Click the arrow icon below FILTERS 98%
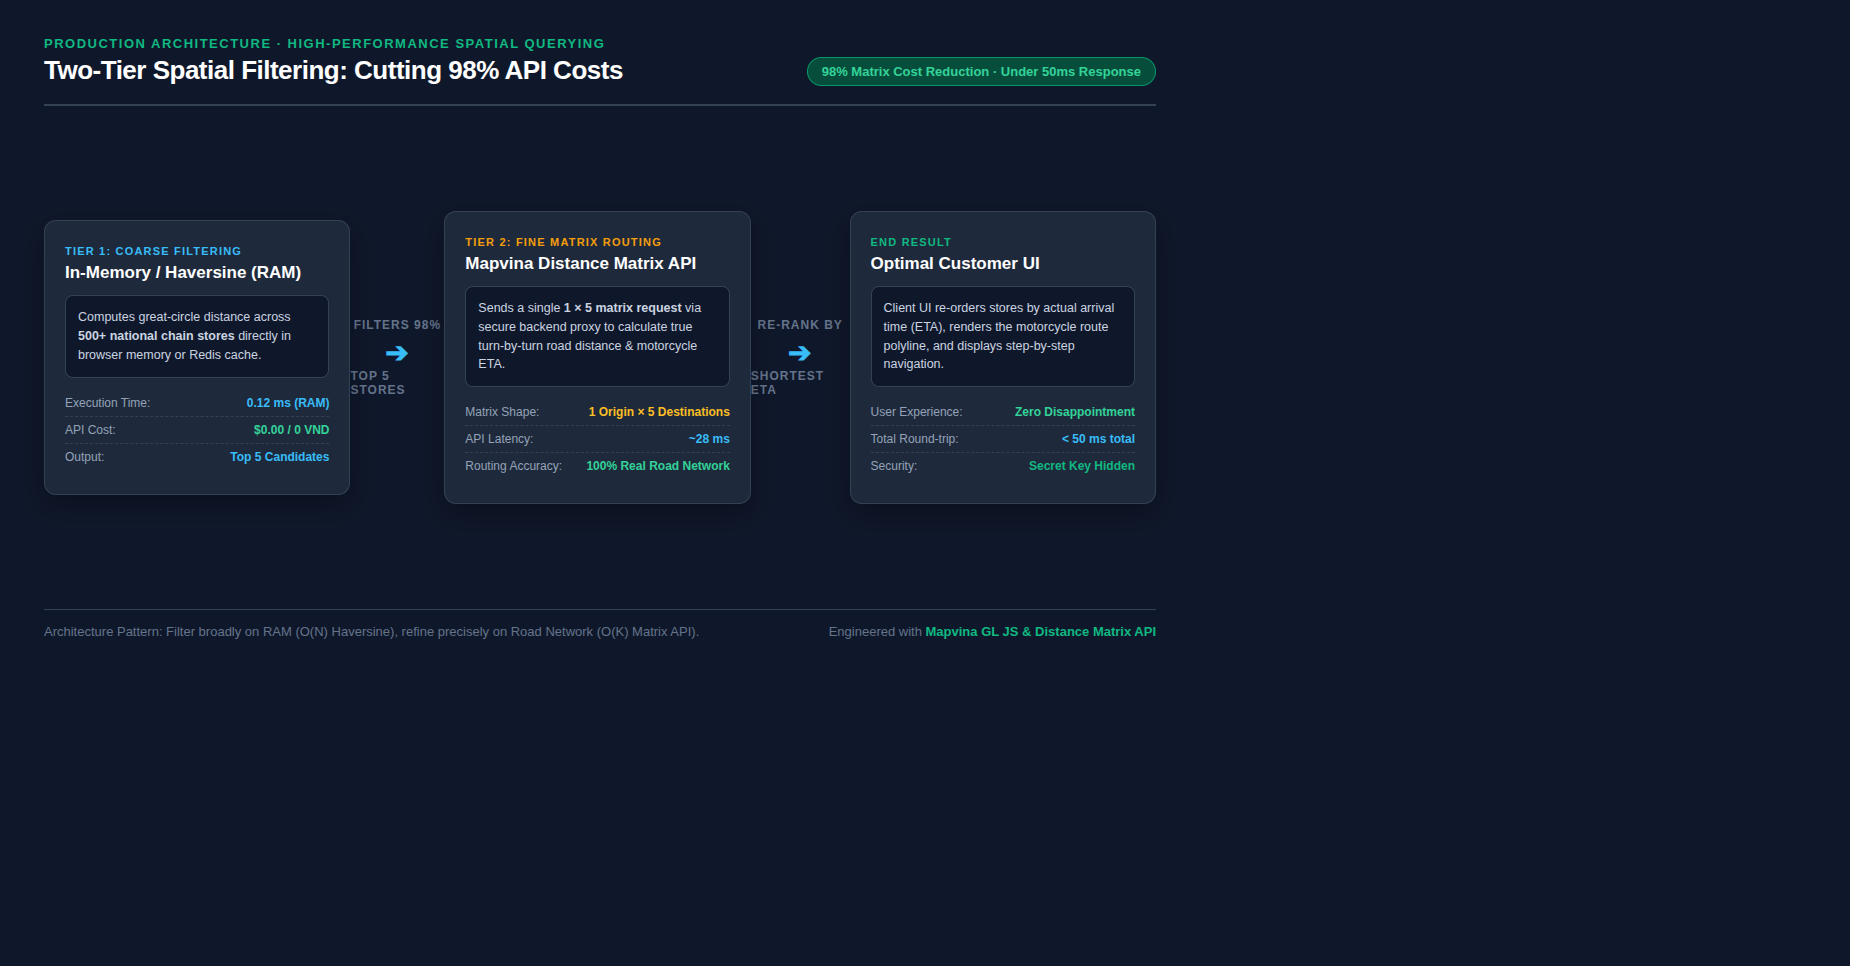The width and height of the screenshot is (1850, 966). tap(397, 353)
